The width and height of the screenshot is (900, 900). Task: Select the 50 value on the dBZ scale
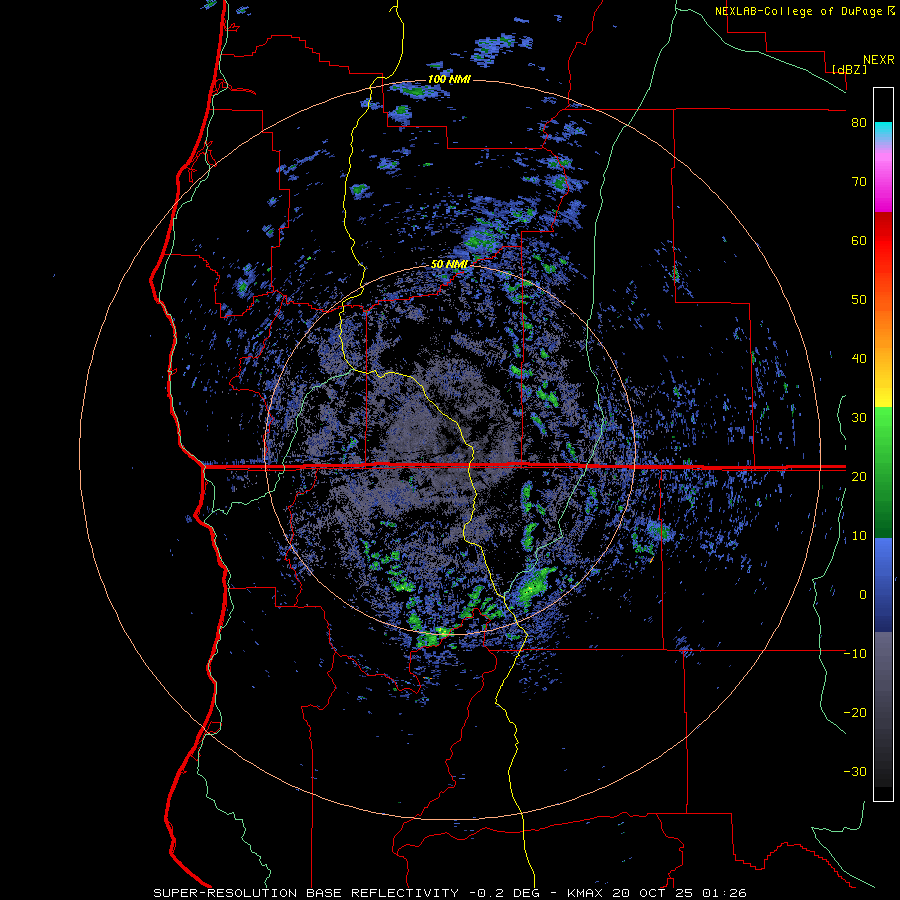click(859, 300)
